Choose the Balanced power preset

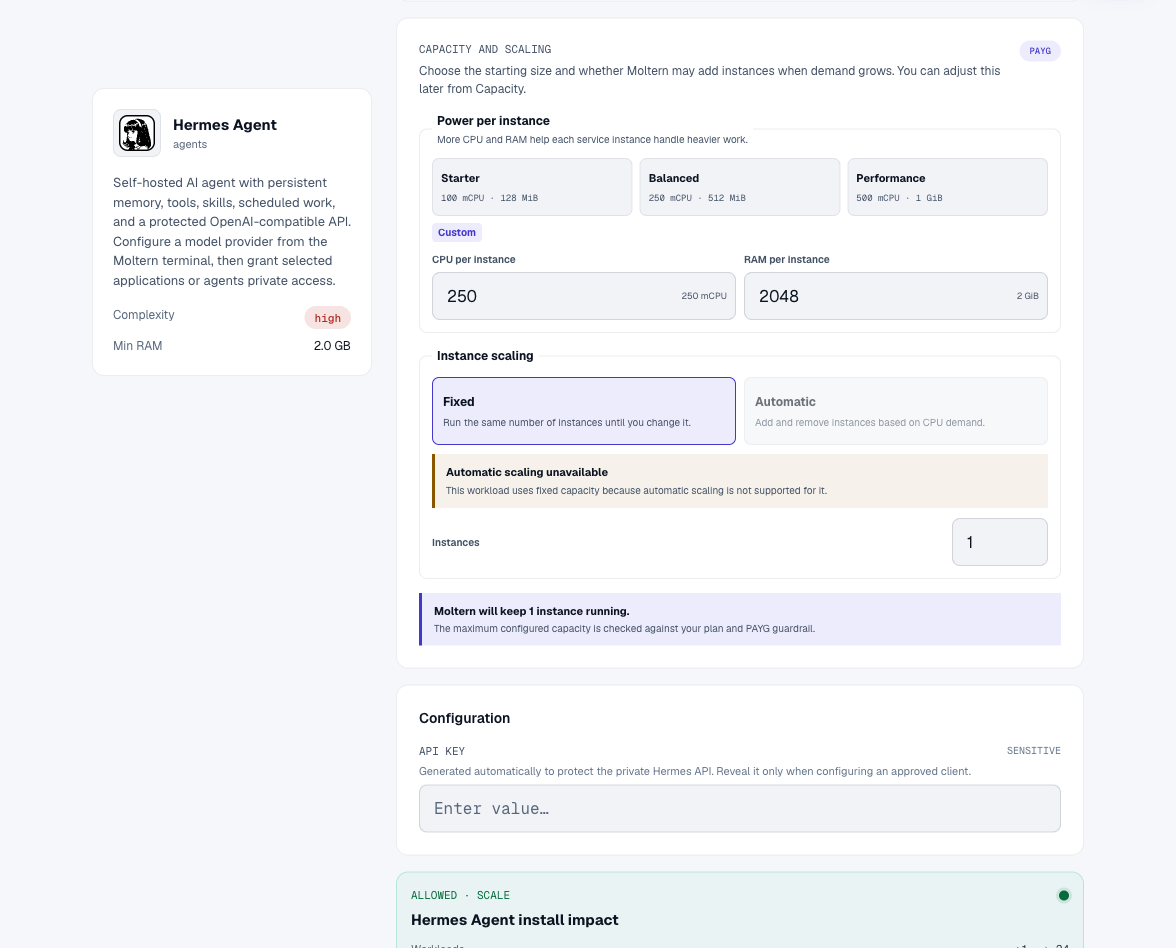coord(740,187)
